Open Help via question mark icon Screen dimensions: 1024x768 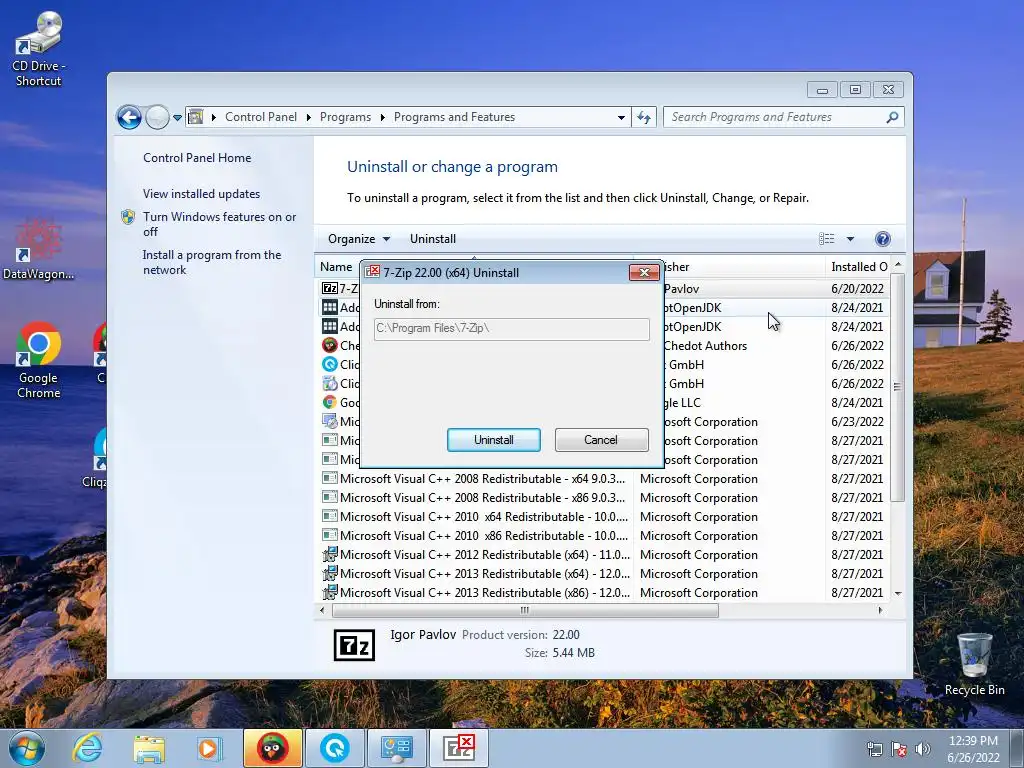[882, 239]
